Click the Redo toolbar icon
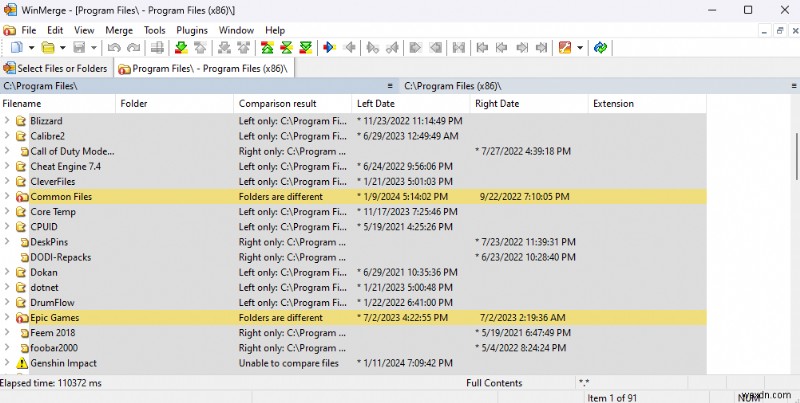The height and width of the screenshot is (403, 800). pos(134,48)
